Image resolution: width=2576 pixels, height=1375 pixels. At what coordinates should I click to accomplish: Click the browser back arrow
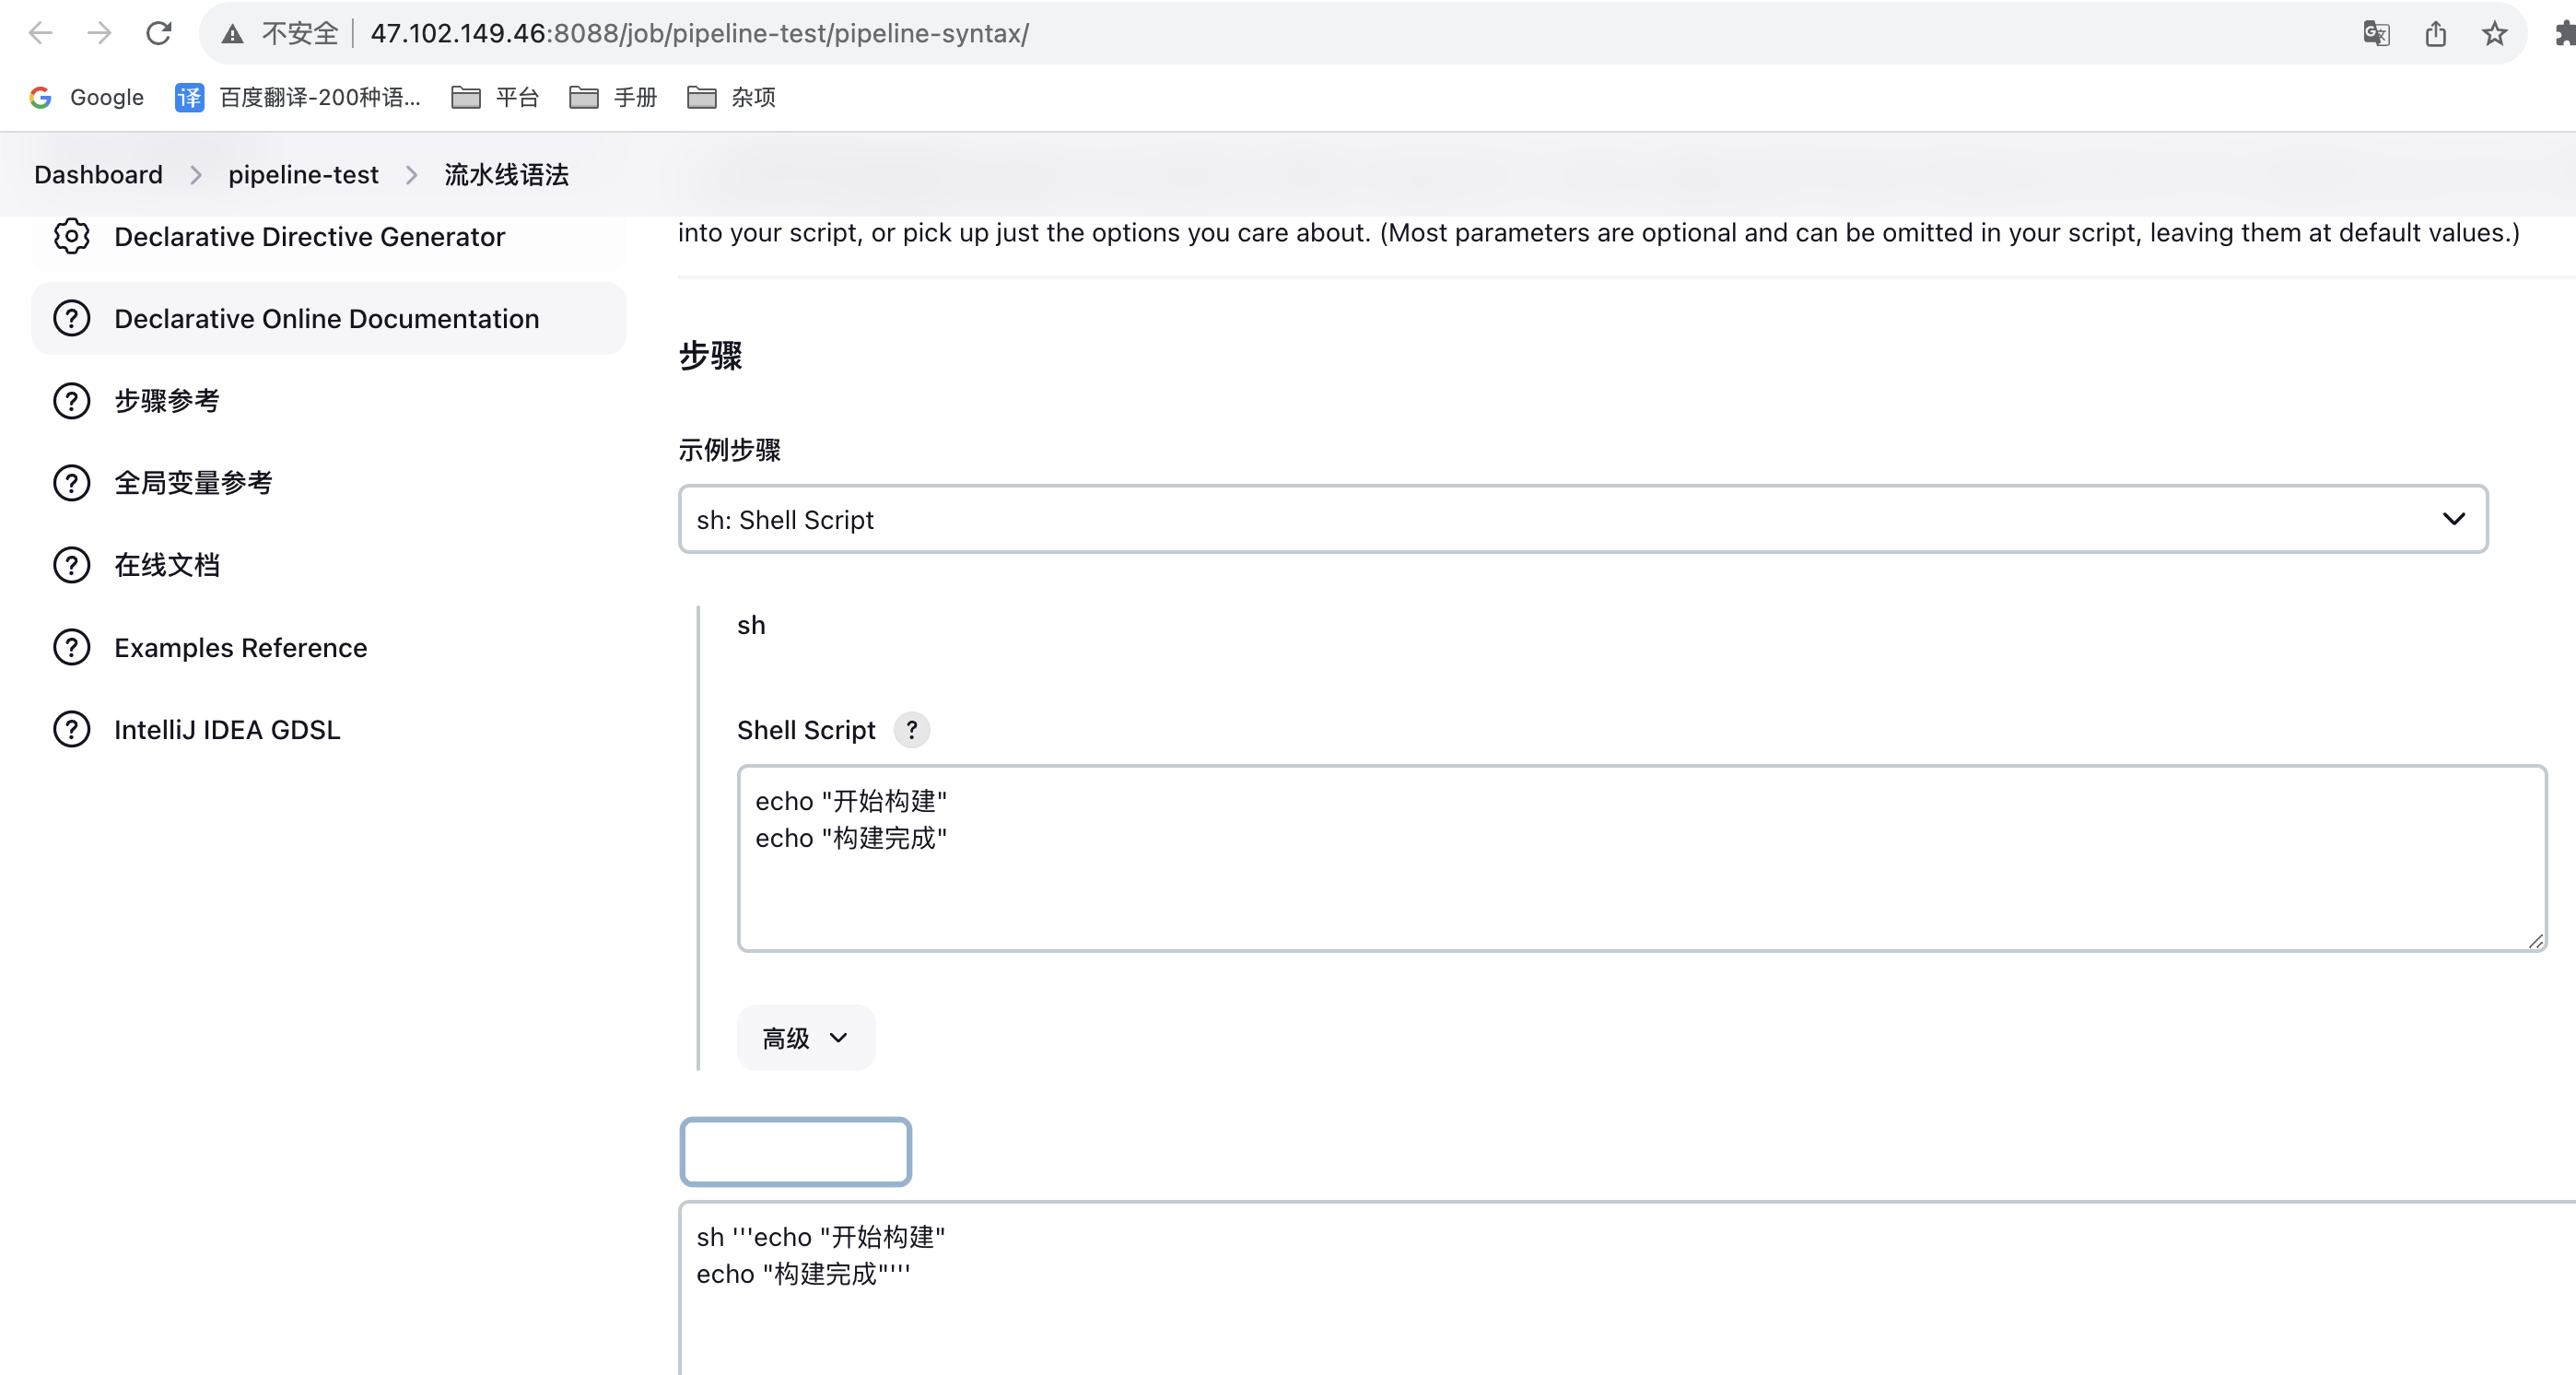(40, 33)
